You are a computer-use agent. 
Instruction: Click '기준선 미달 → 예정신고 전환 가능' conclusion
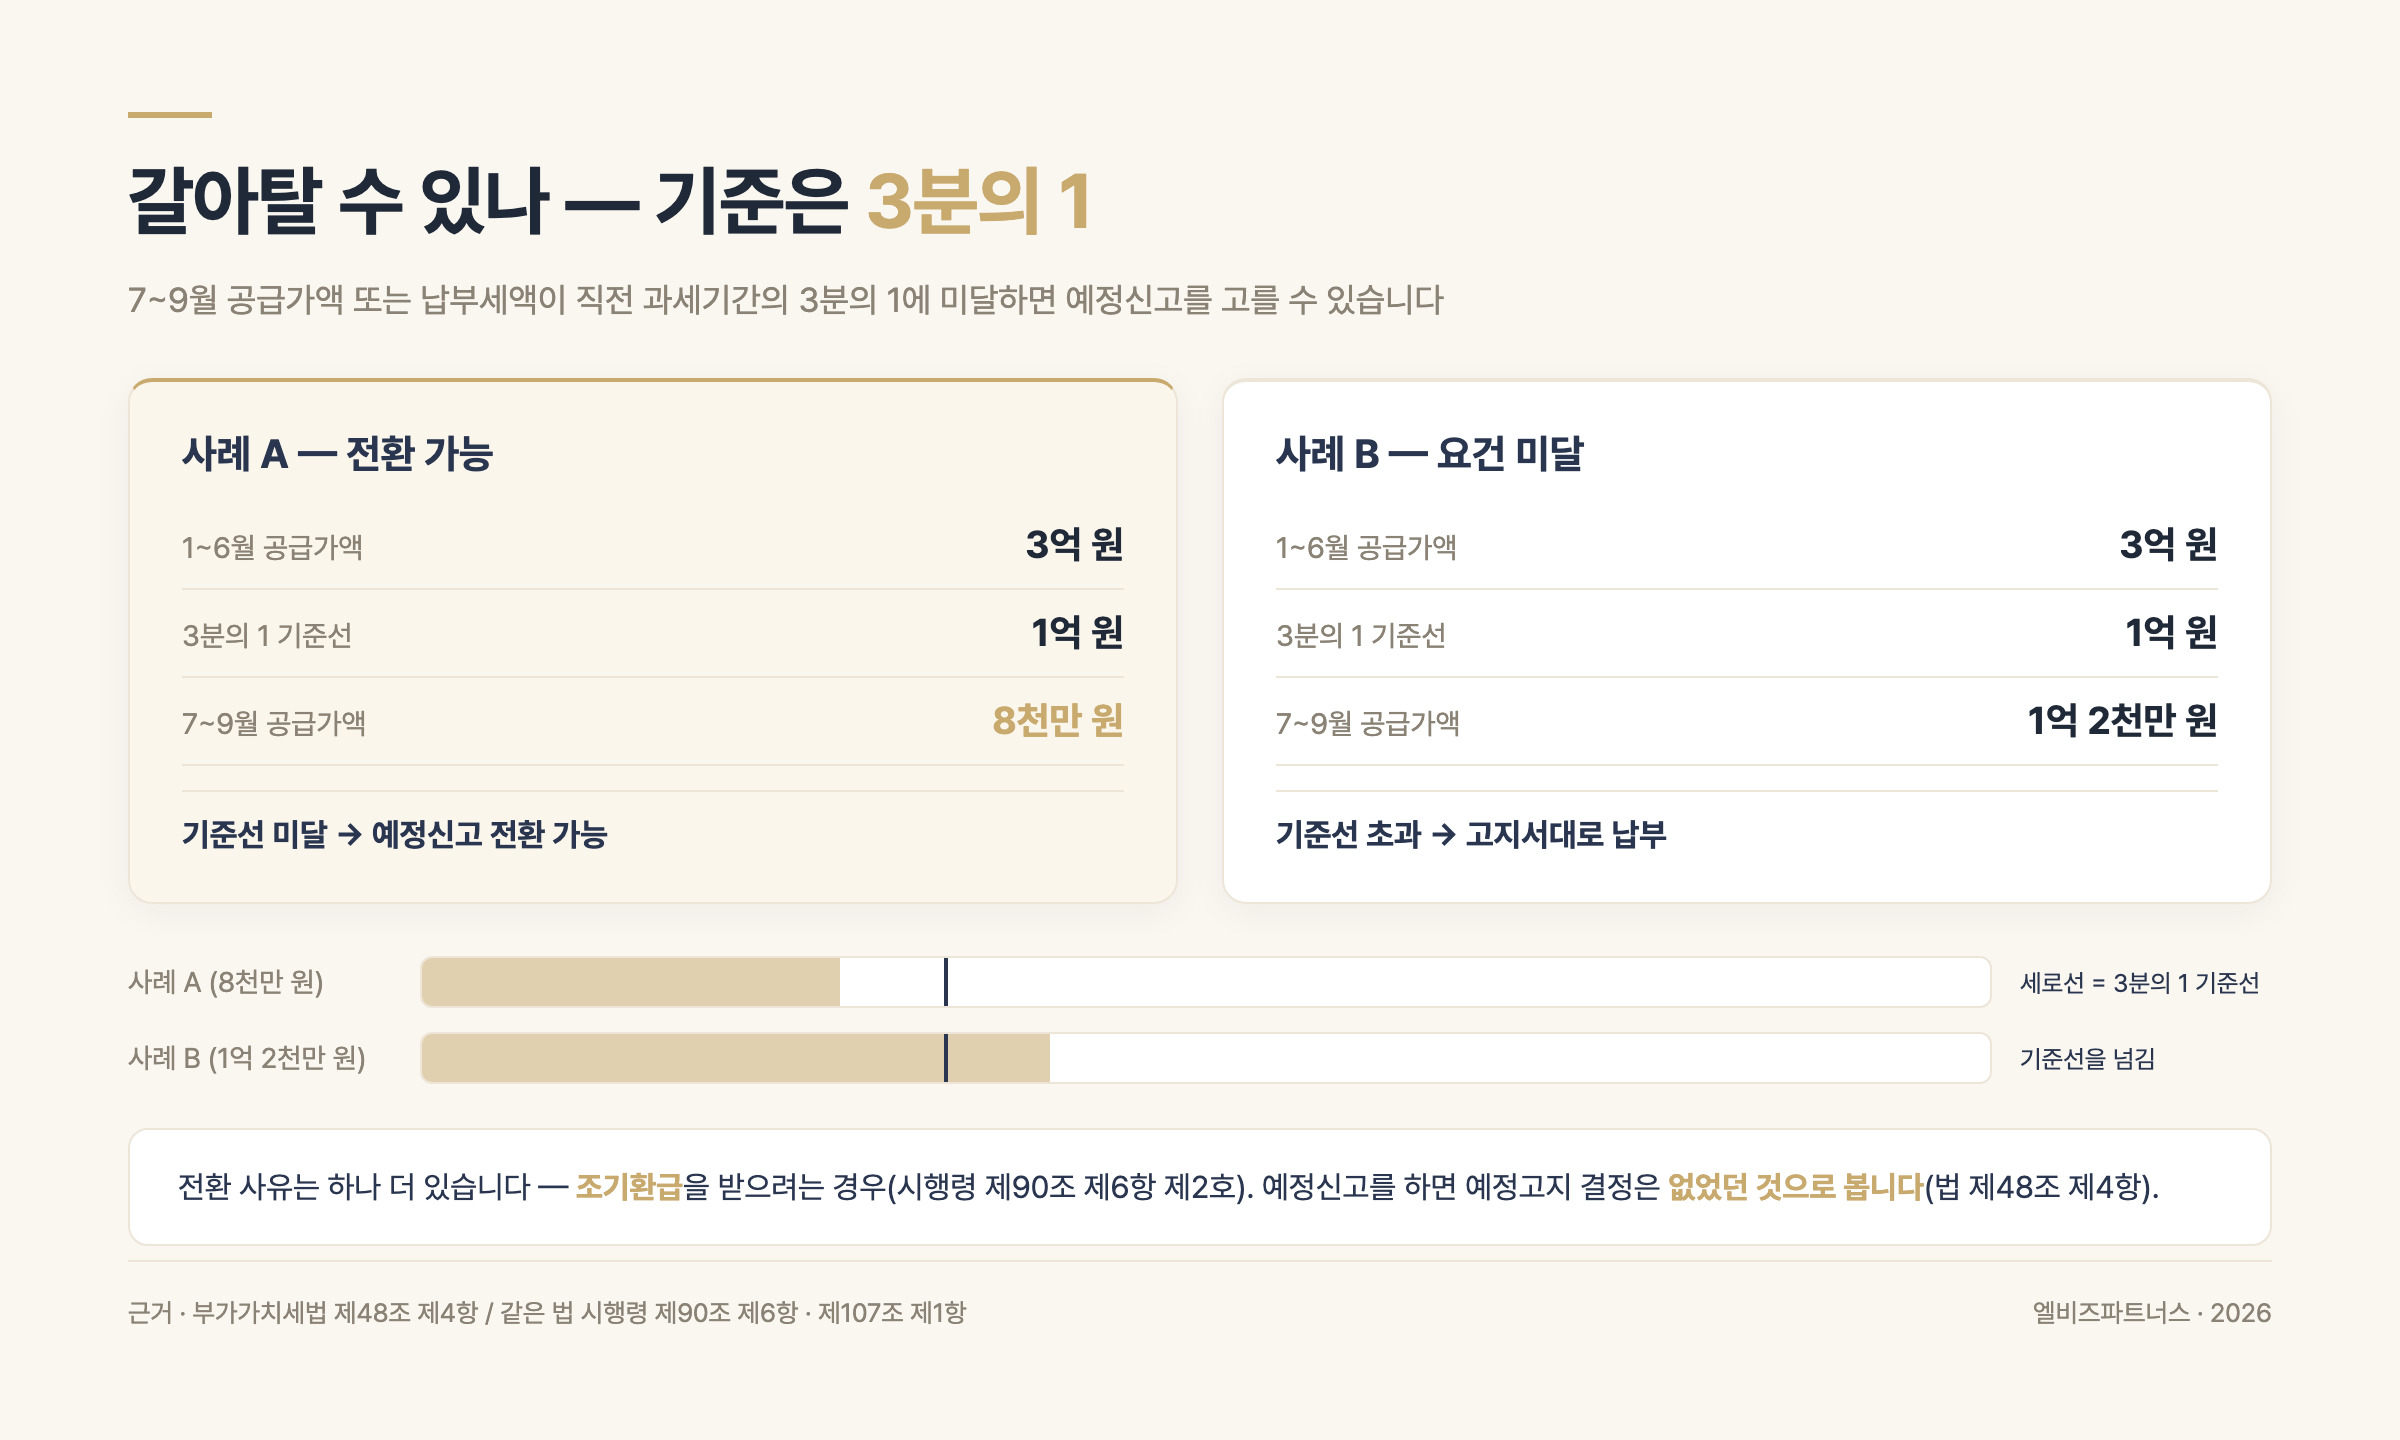pyautogui.click(x=395, y=834)
